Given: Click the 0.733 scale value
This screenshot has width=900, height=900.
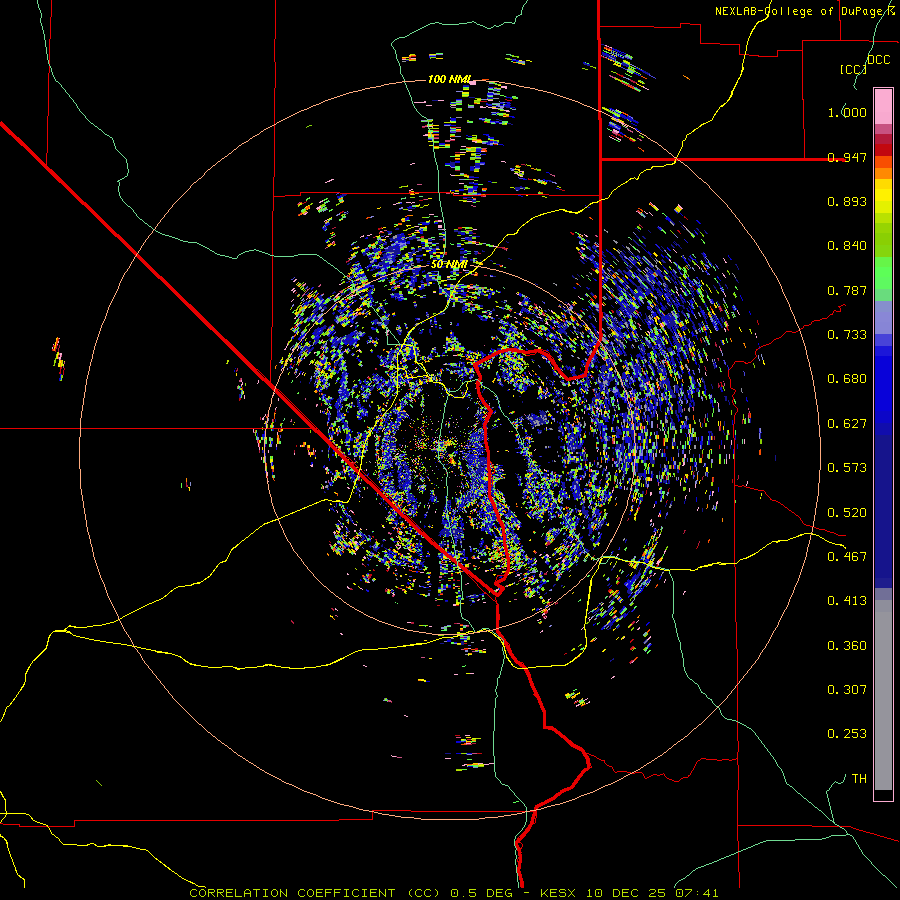Looking at the screenshot, I should (x=847, y=335).
